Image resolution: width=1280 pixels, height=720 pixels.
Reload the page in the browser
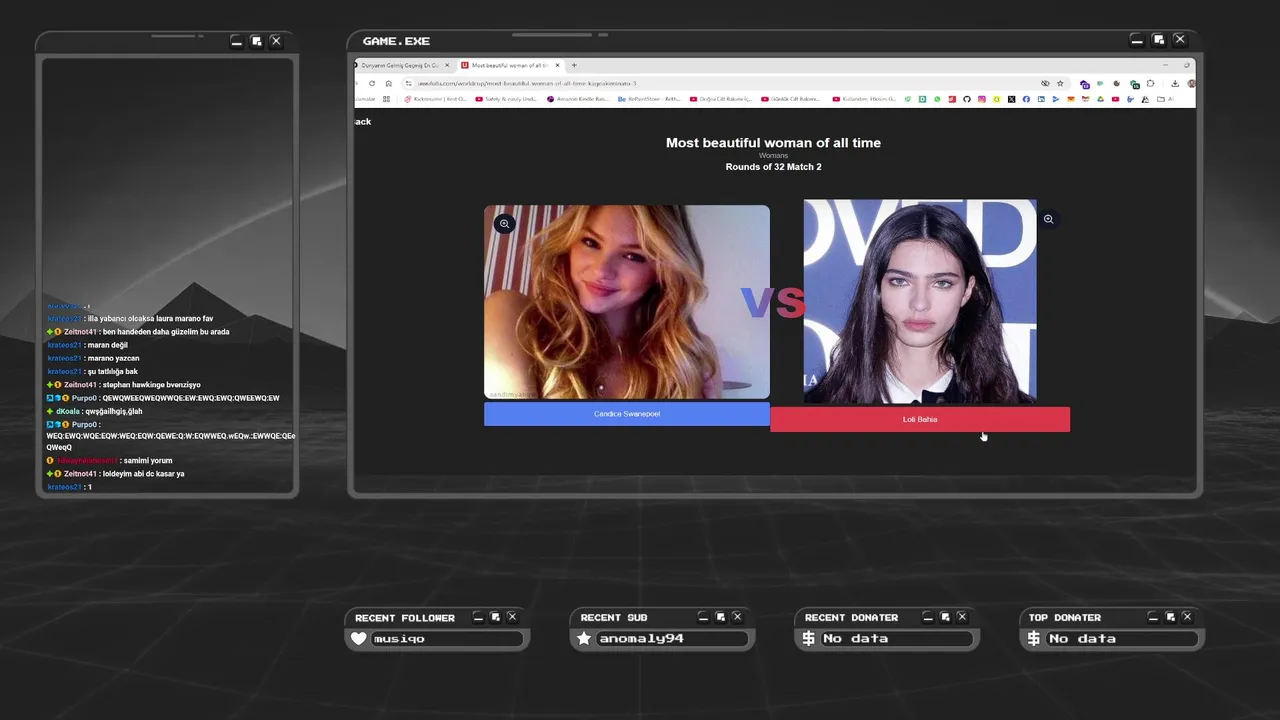click(372, 83)
